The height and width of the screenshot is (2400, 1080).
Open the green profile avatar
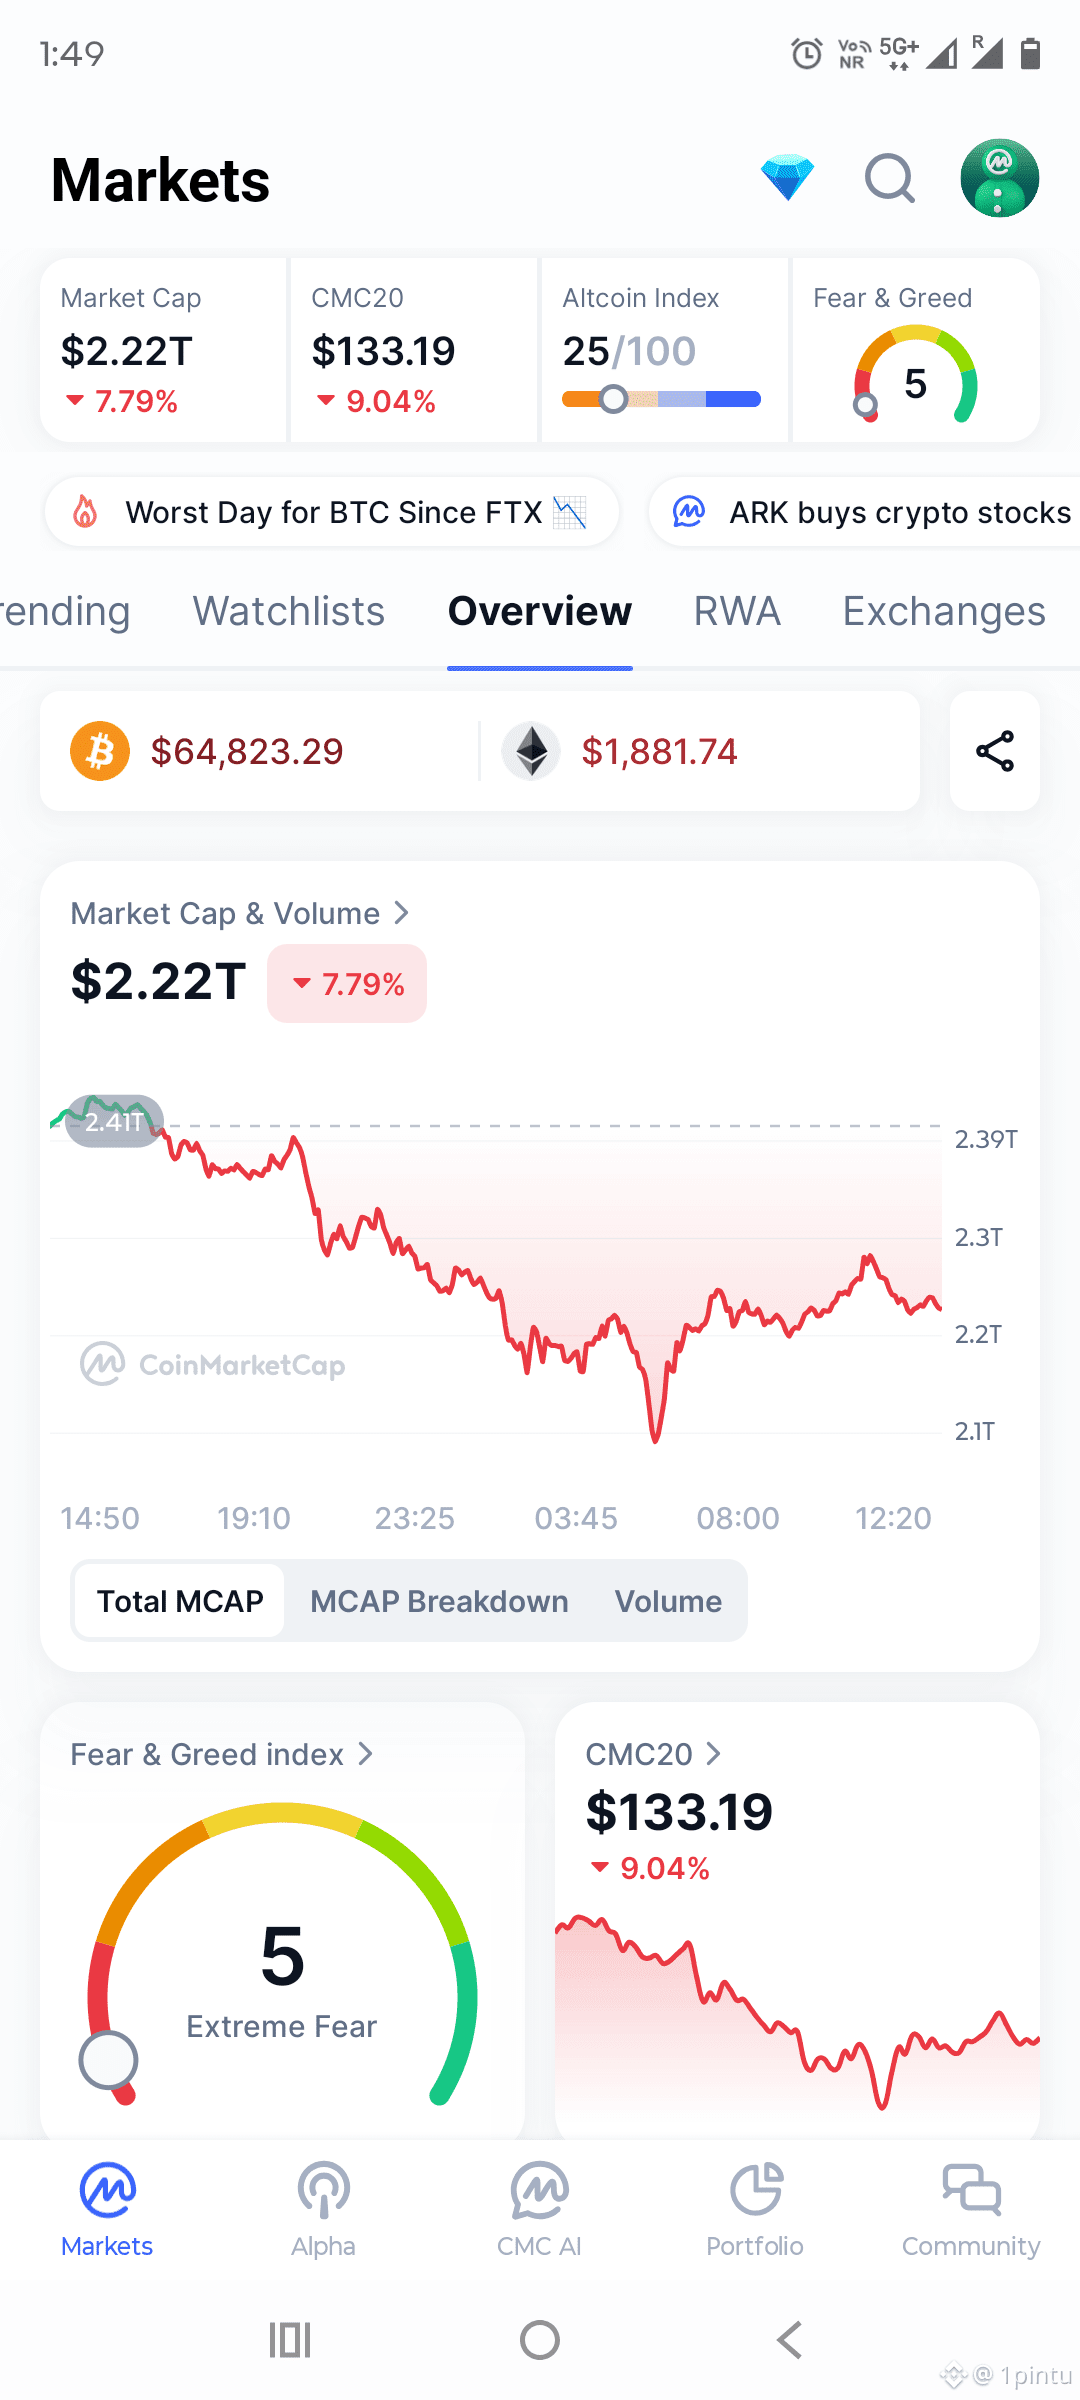[999, 178]
